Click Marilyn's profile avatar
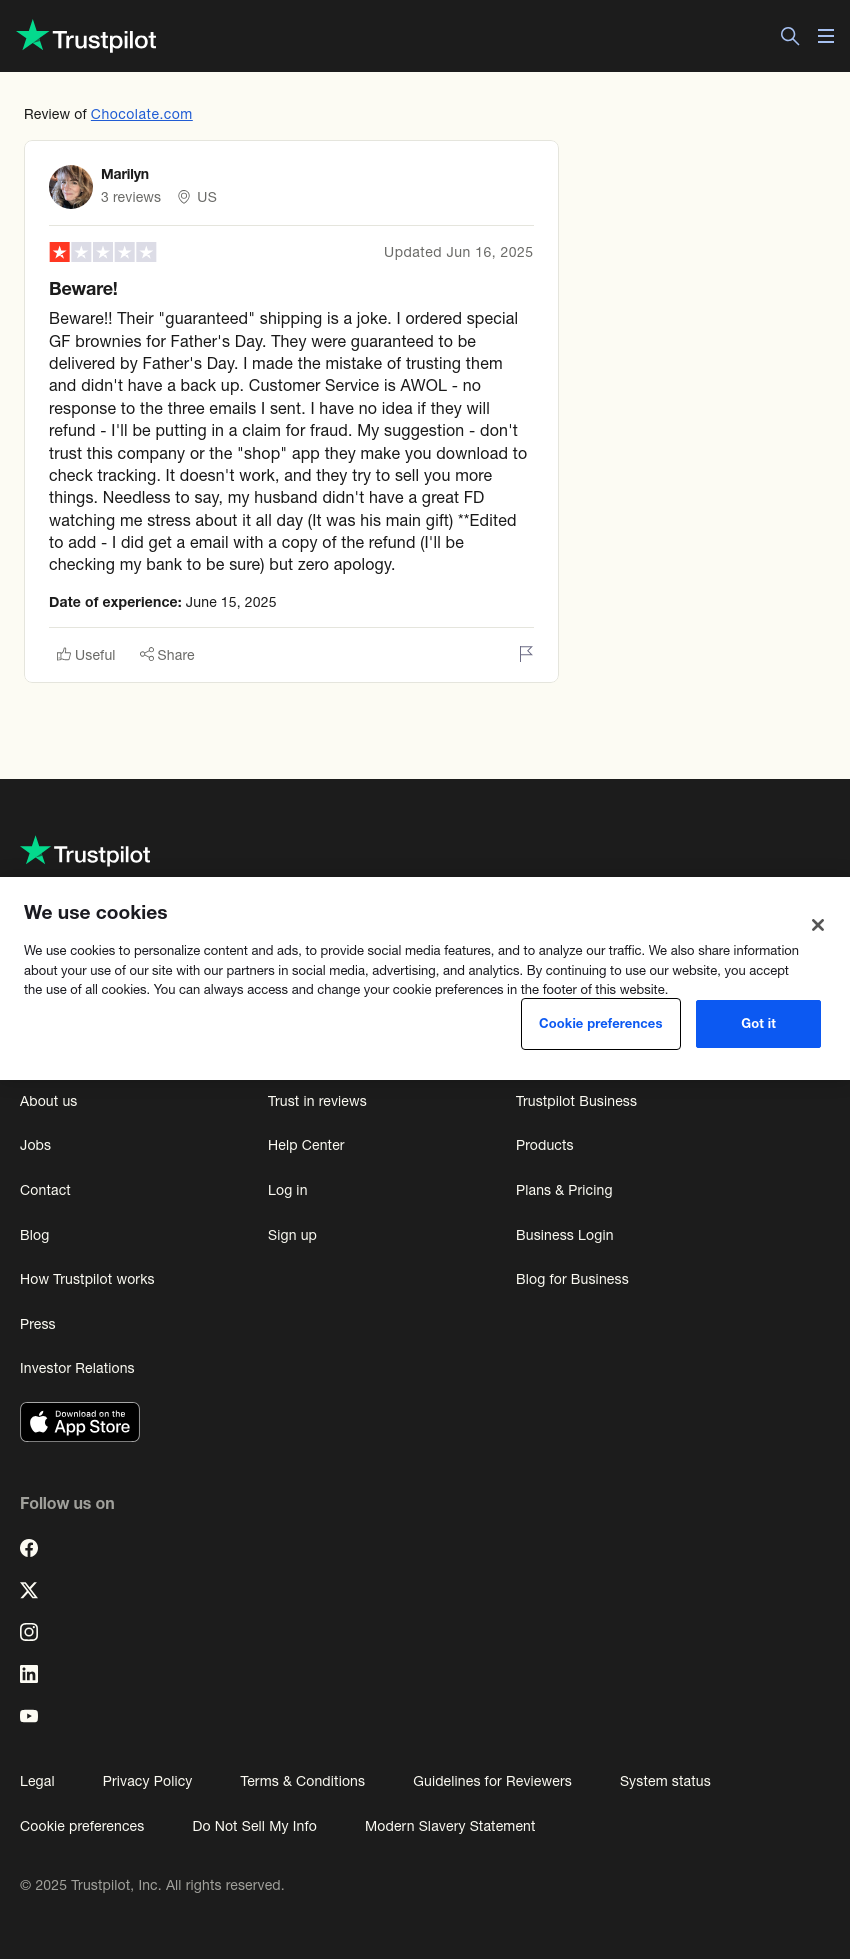850x1959 pixels. (x=71, y=187)
